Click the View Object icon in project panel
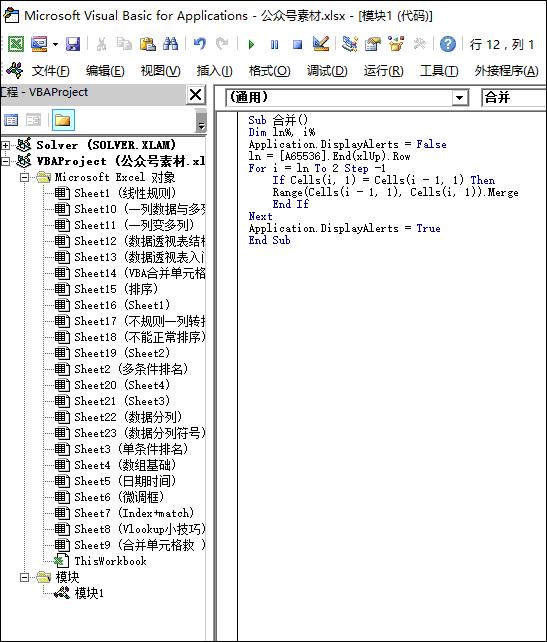 (x=33, y=120)
